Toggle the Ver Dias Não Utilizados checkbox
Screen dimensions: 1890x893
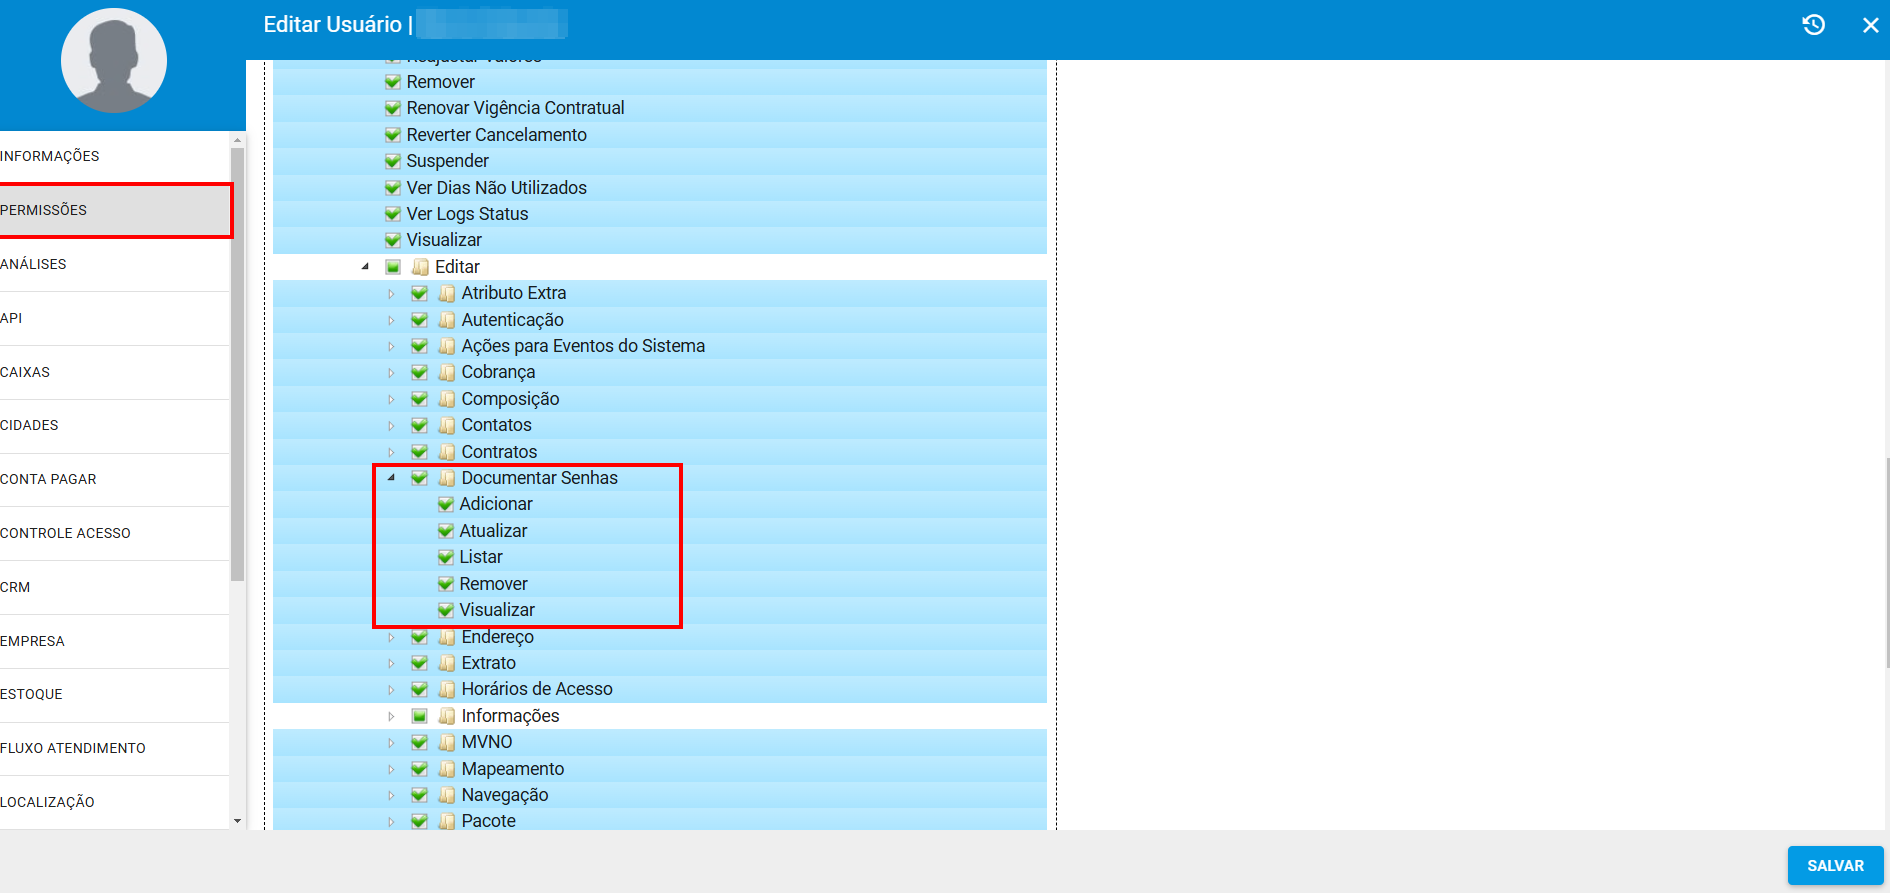click(393, 188)
